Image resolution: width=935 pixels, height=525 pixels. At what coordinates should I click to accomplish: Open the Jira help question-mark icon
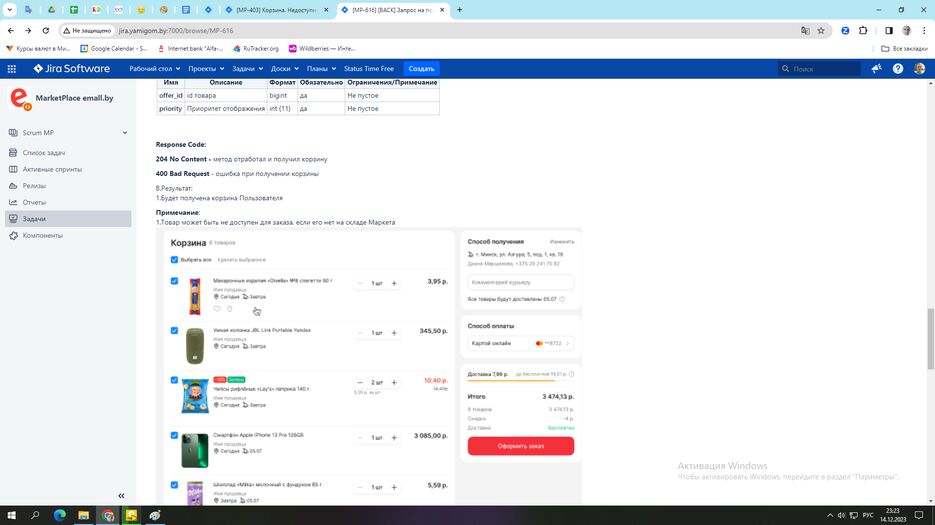pos(897,69)
